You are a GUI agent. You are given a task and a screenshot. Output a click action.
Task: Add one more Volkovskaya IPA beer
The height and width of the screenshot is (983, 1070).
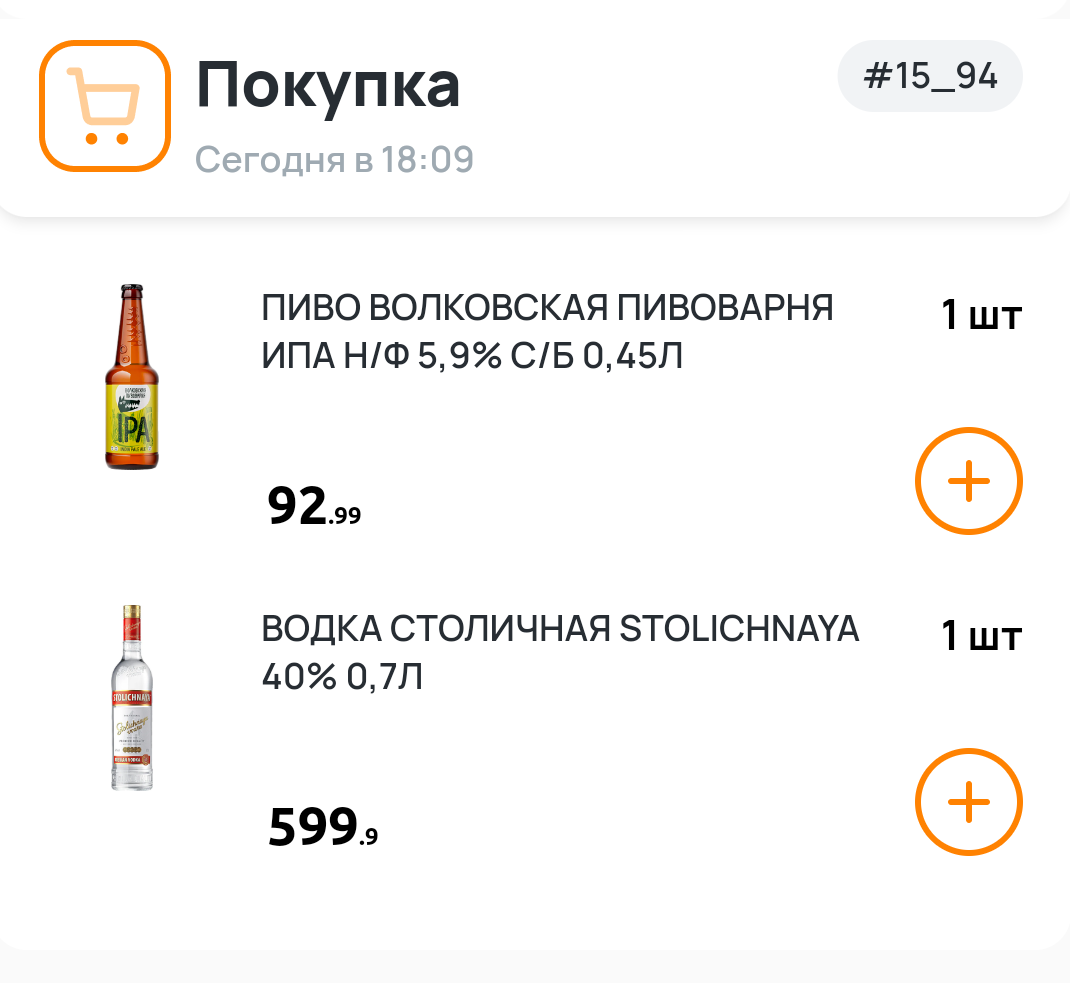coord(968,482)
